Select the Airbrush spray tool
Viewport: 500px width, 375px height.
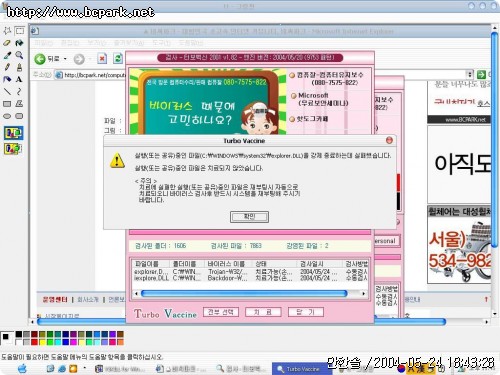pyautogui.click(x=7, y=79)
